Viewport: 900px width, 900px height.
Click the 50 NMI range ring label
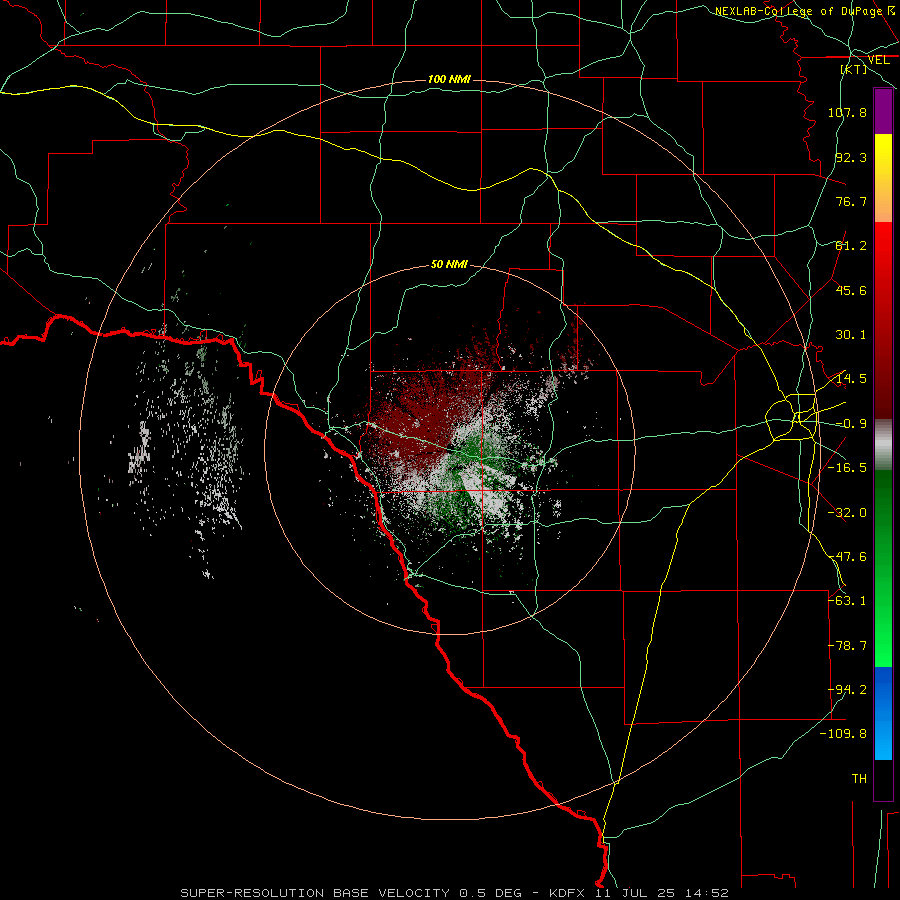[x=449, y=265]
